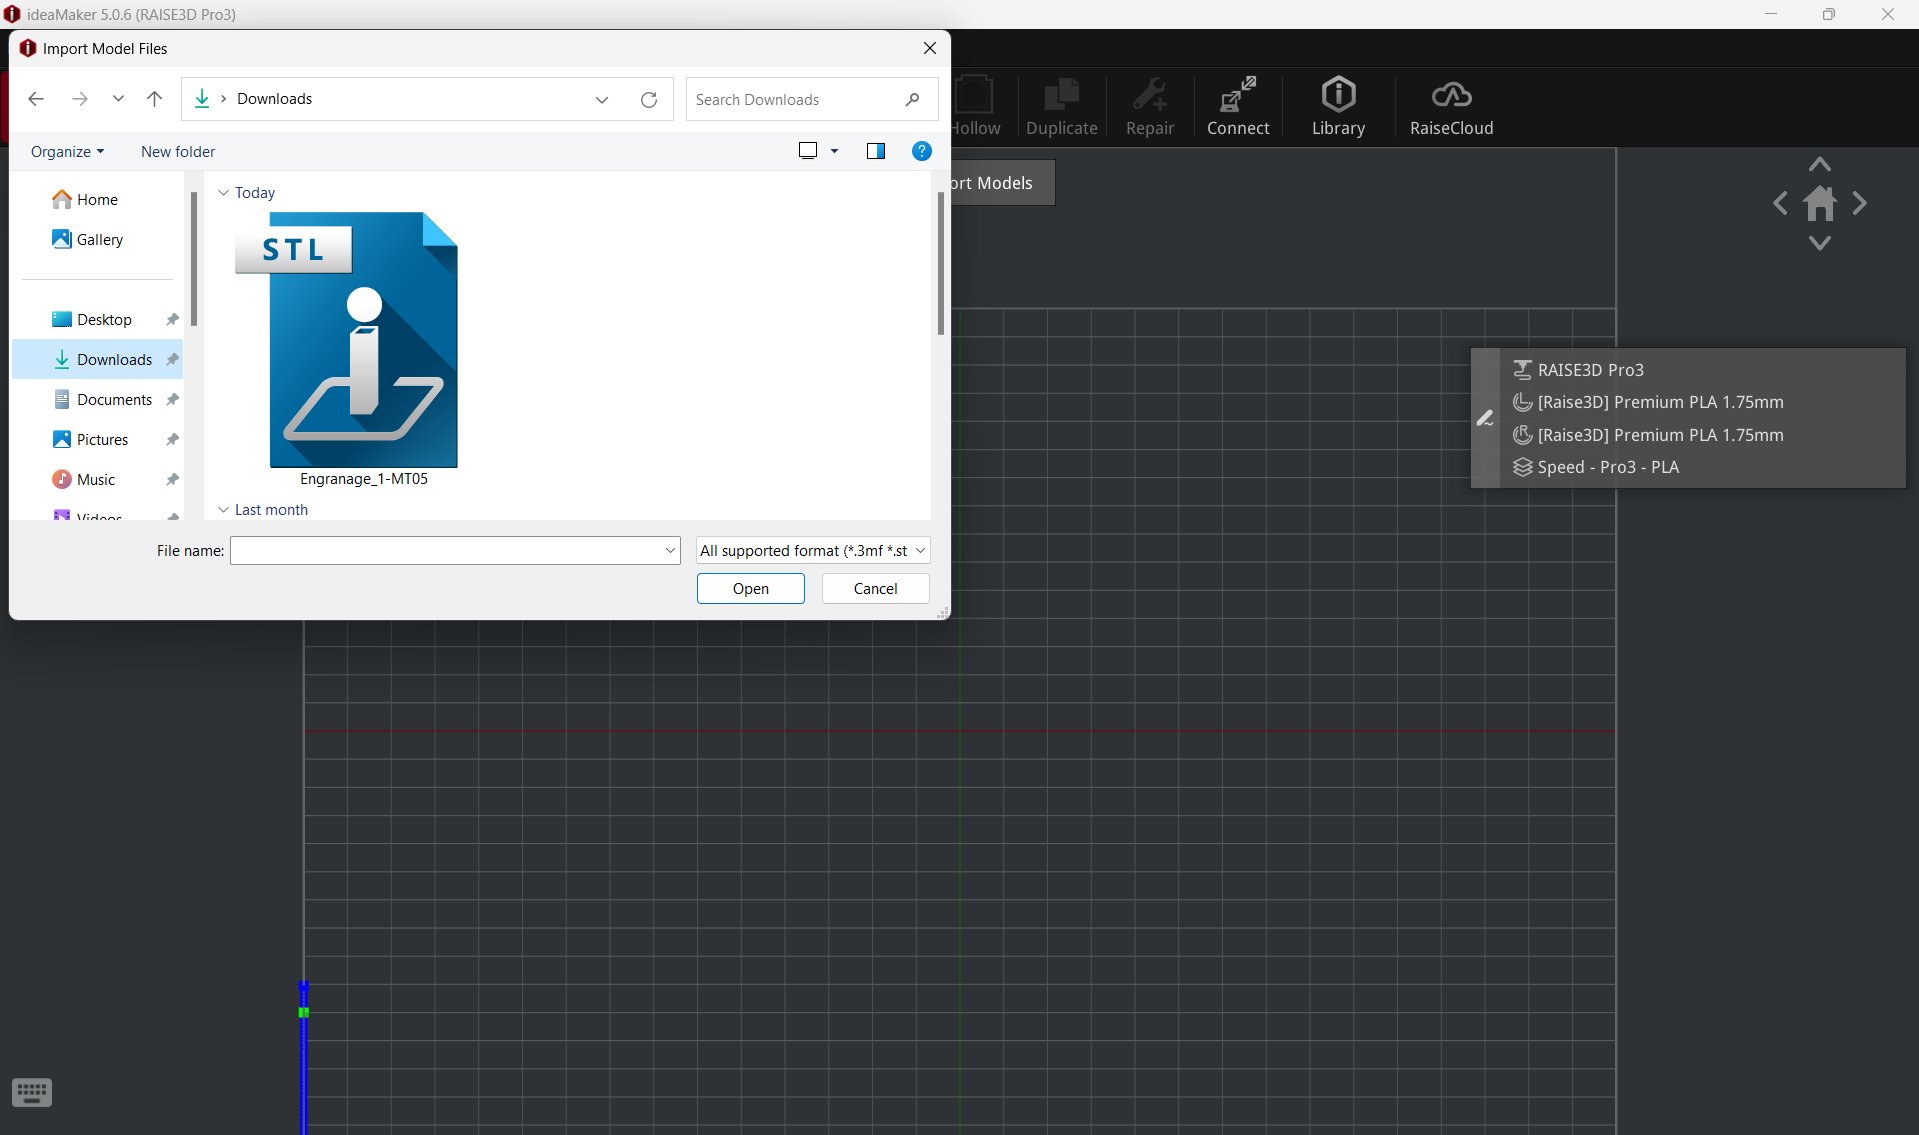The width and height of the screenshot is (1919, 1135).
Task: Create a New folder
Action: pyautogui.click(x=178, y=152)
